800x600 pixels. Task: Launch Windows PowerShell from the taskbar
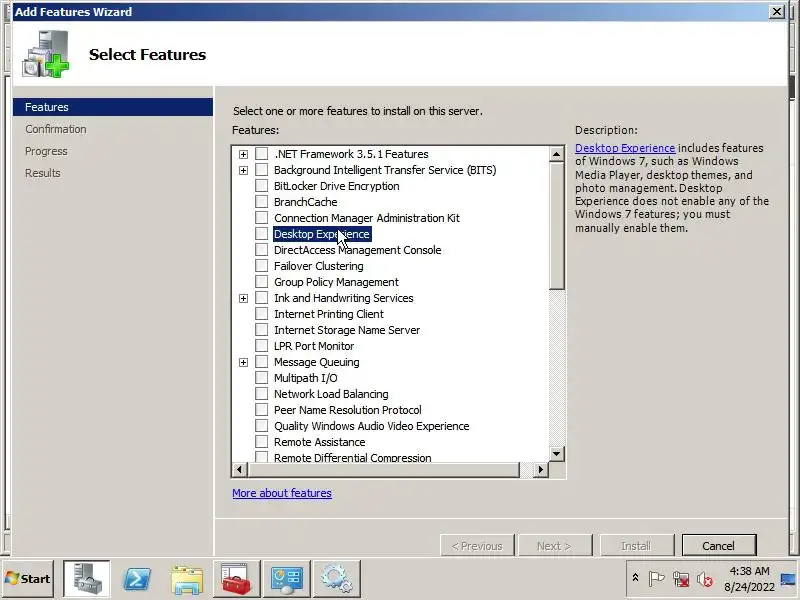coord(137,579)
